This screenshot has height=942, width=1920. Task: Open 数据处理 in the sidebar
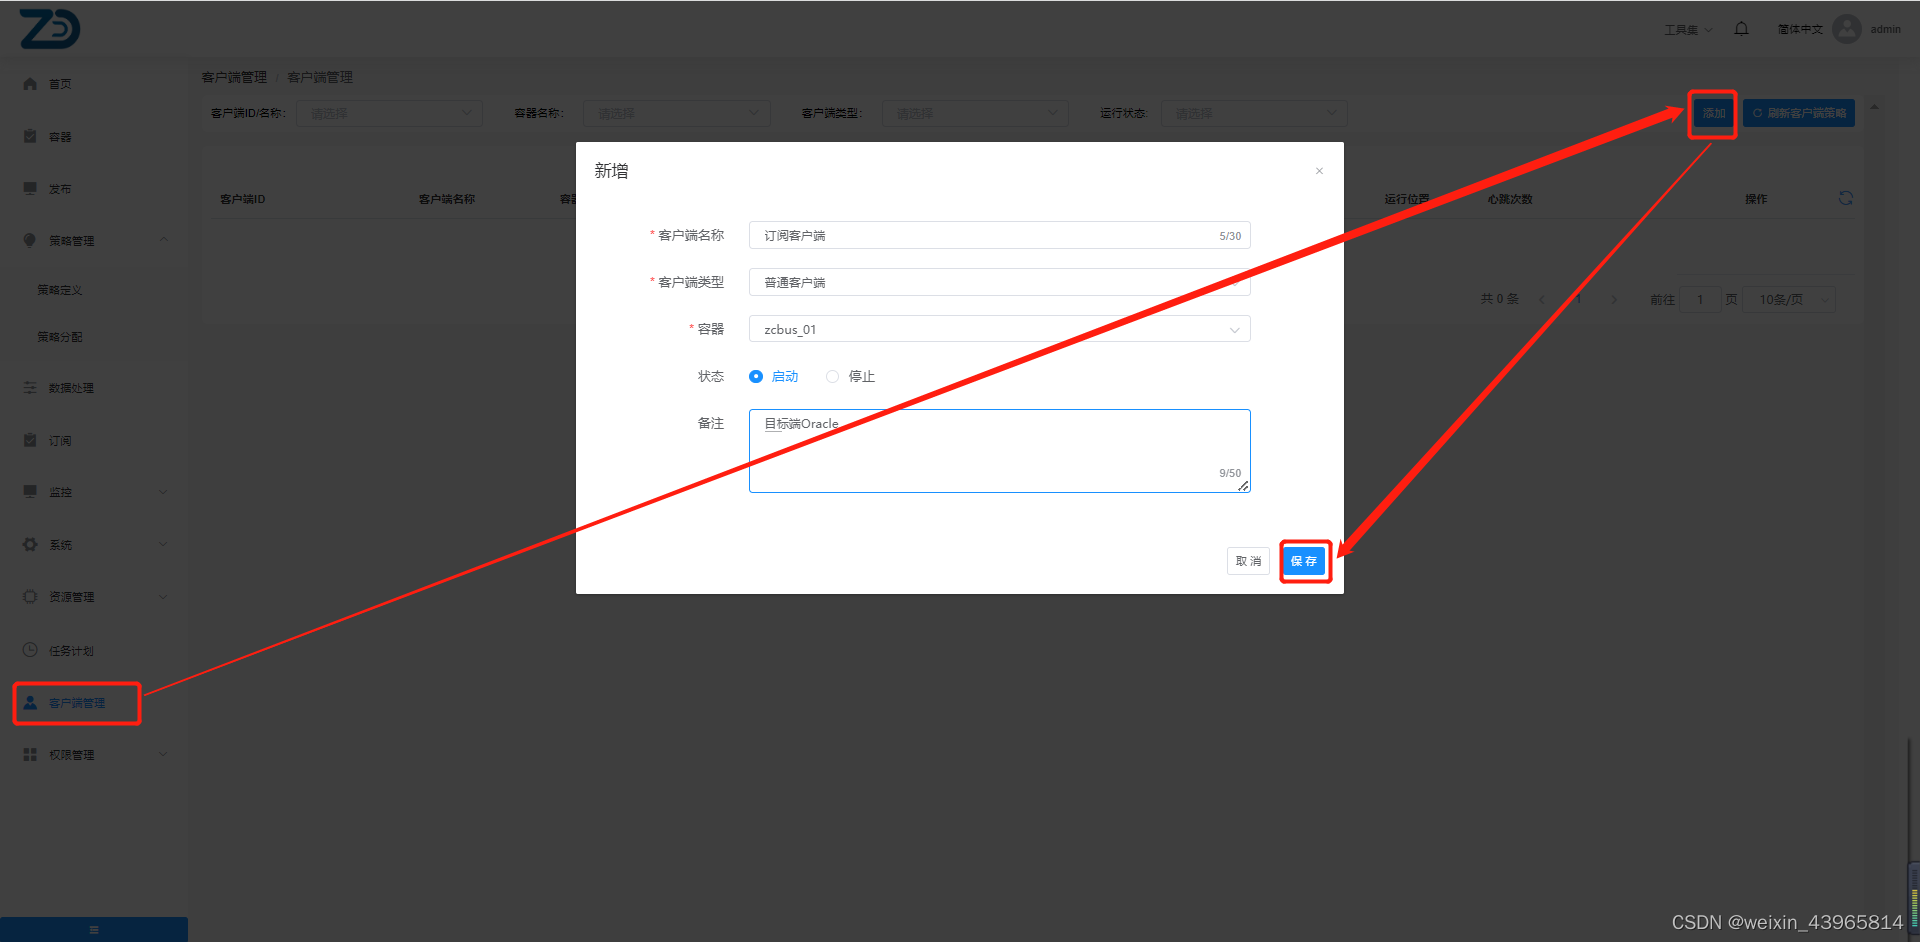coord(71,388)
